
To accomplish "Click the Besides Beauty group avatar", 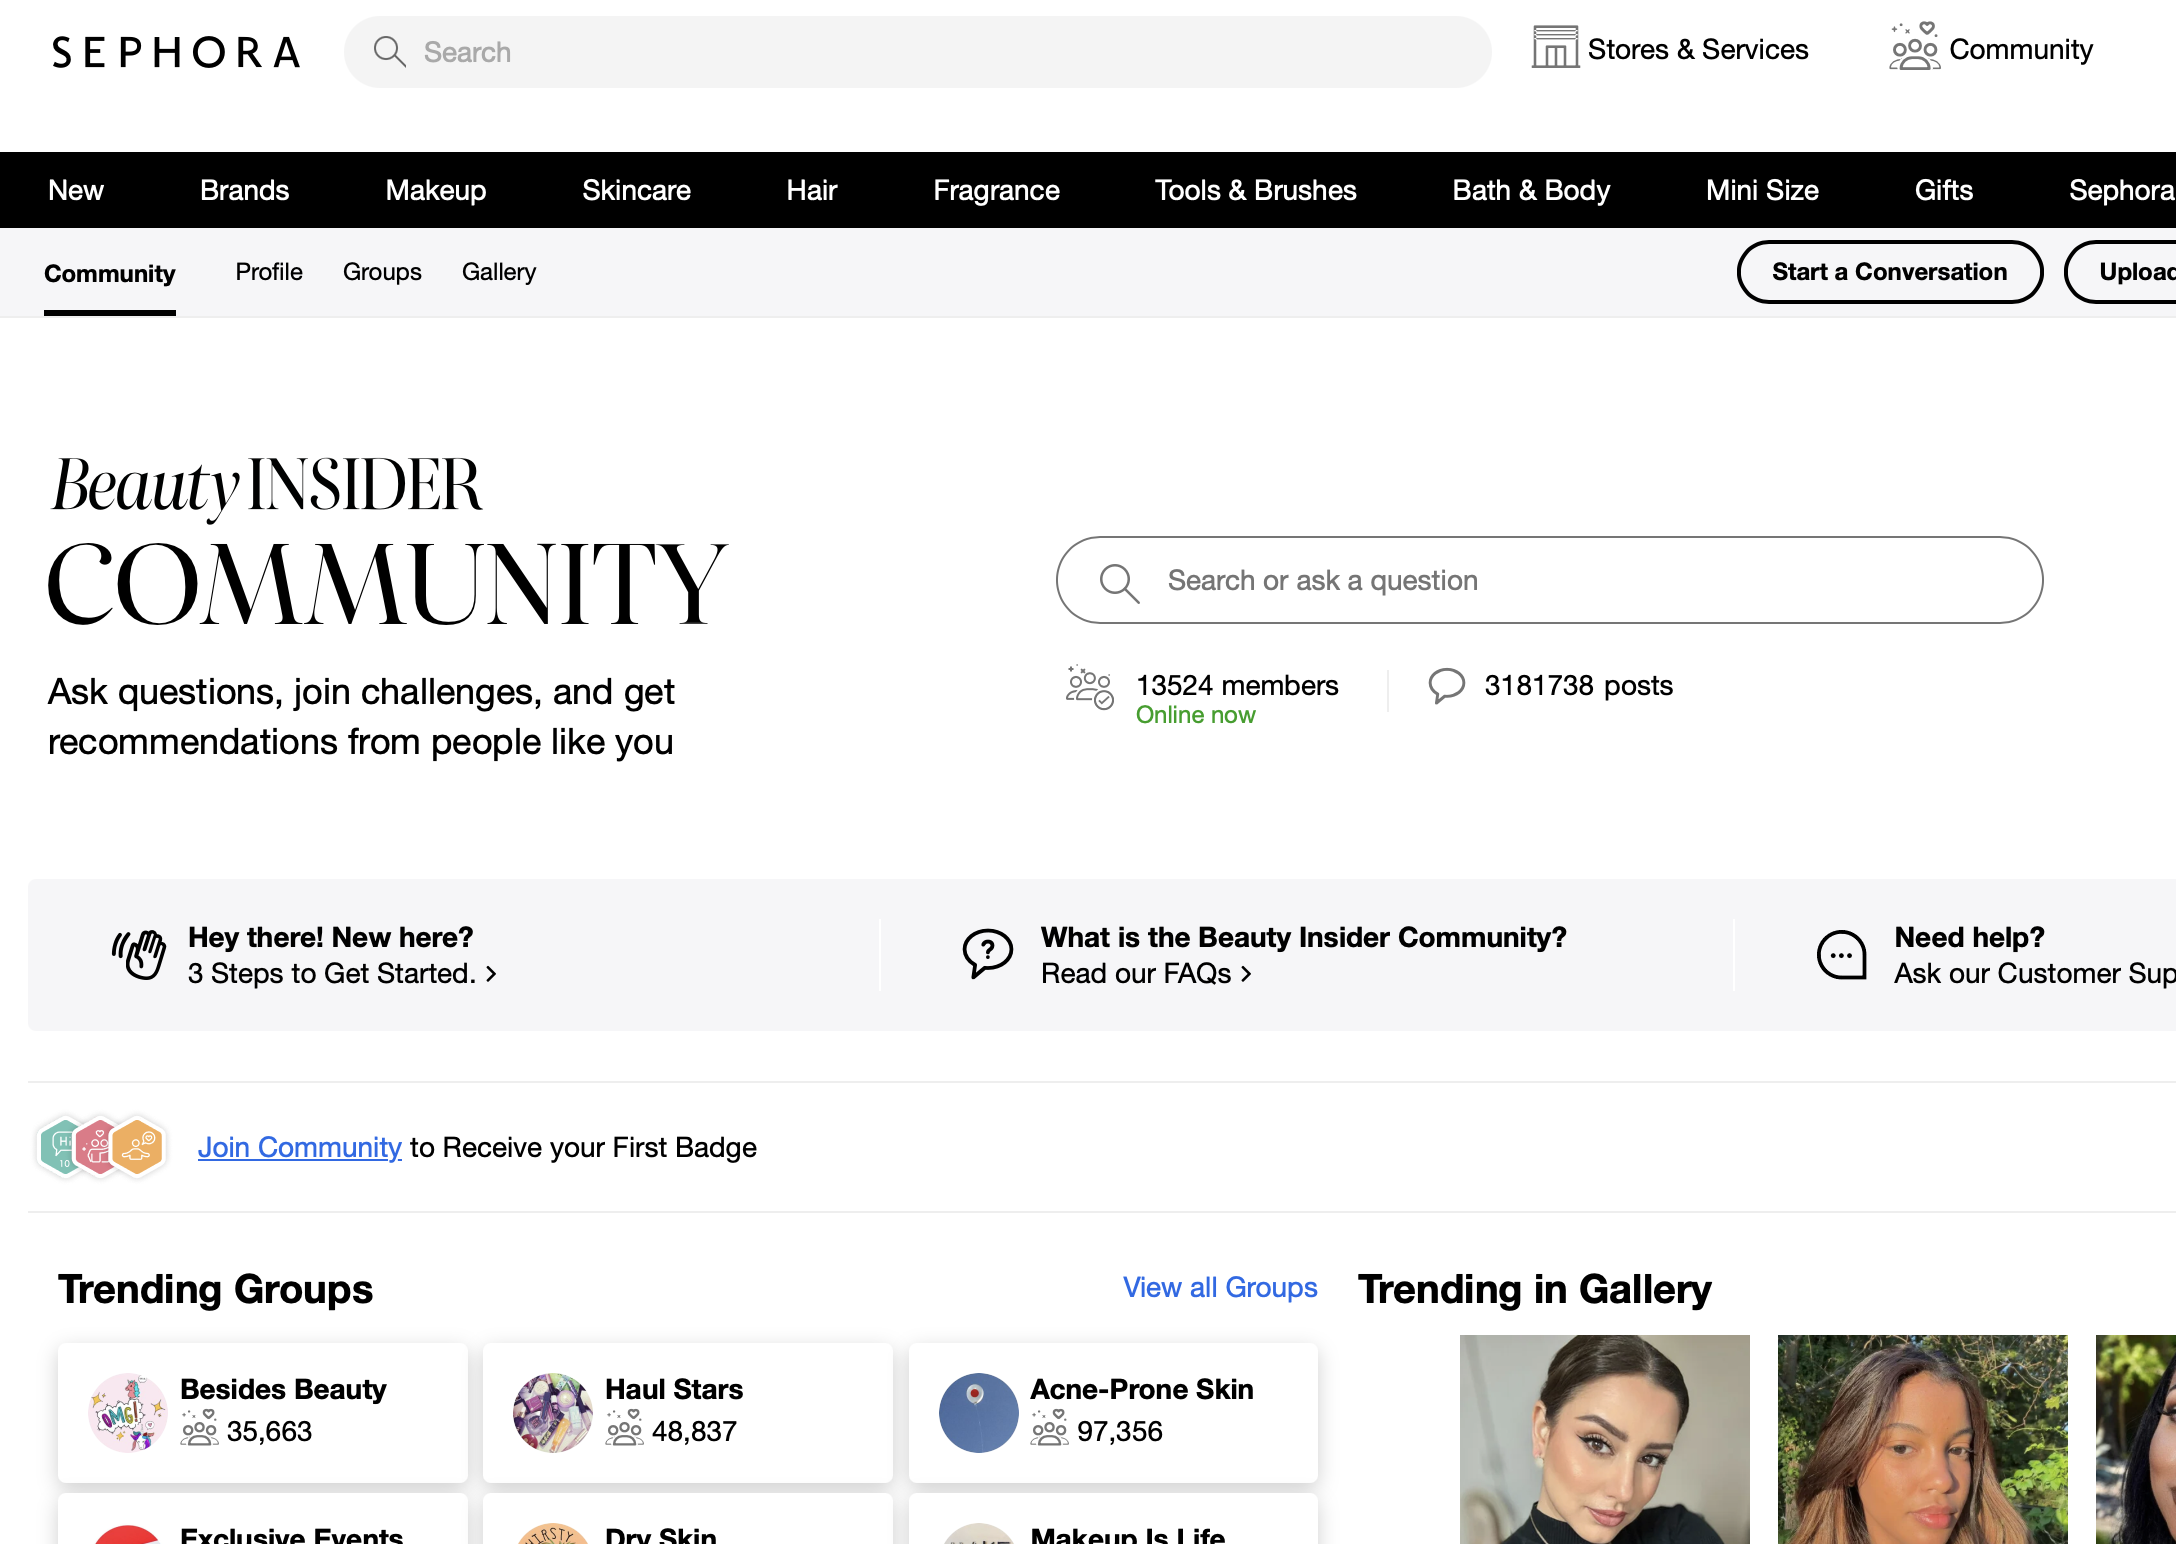I will click(128, 1412).
